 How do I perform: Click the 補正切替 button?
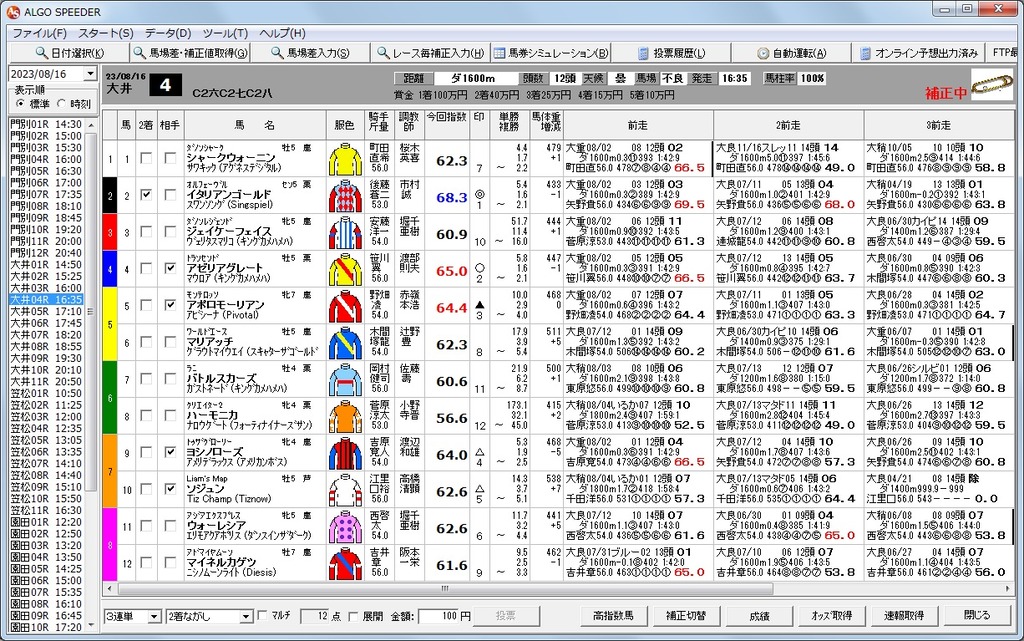coord(686,616)
